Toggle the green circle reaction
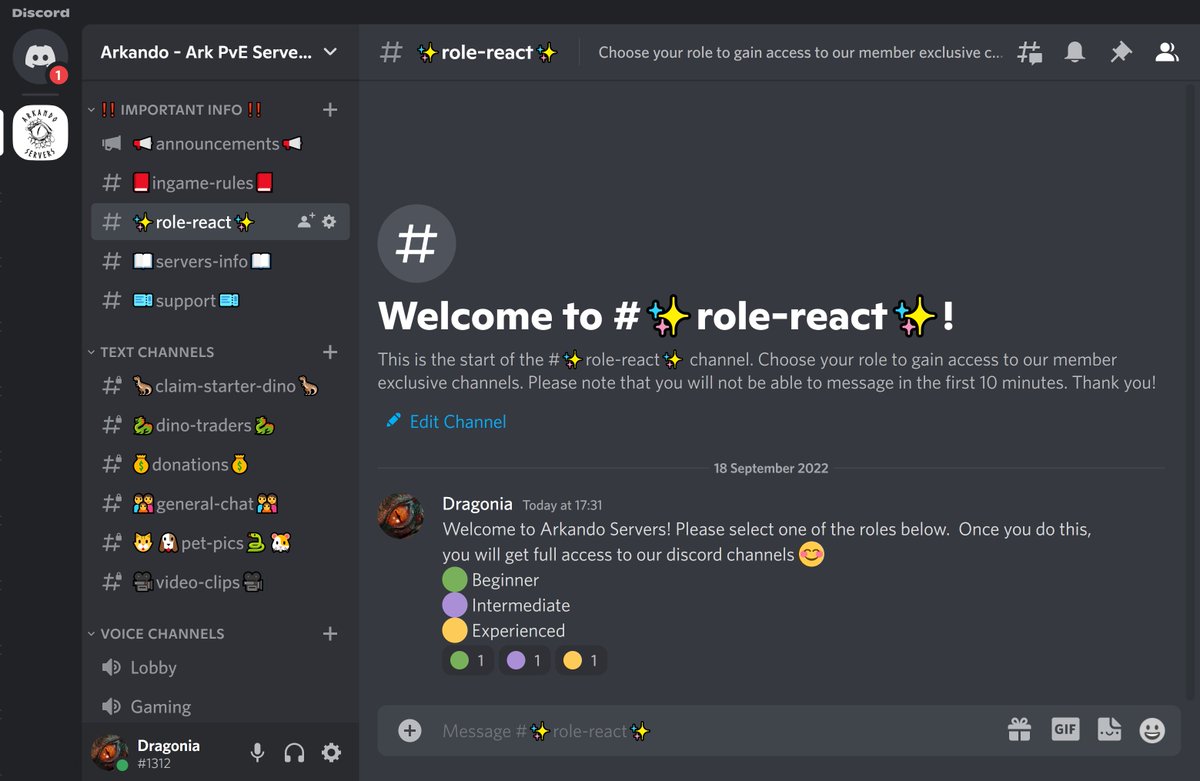Screen dimensions: 1200x781 tap(467, 661)
